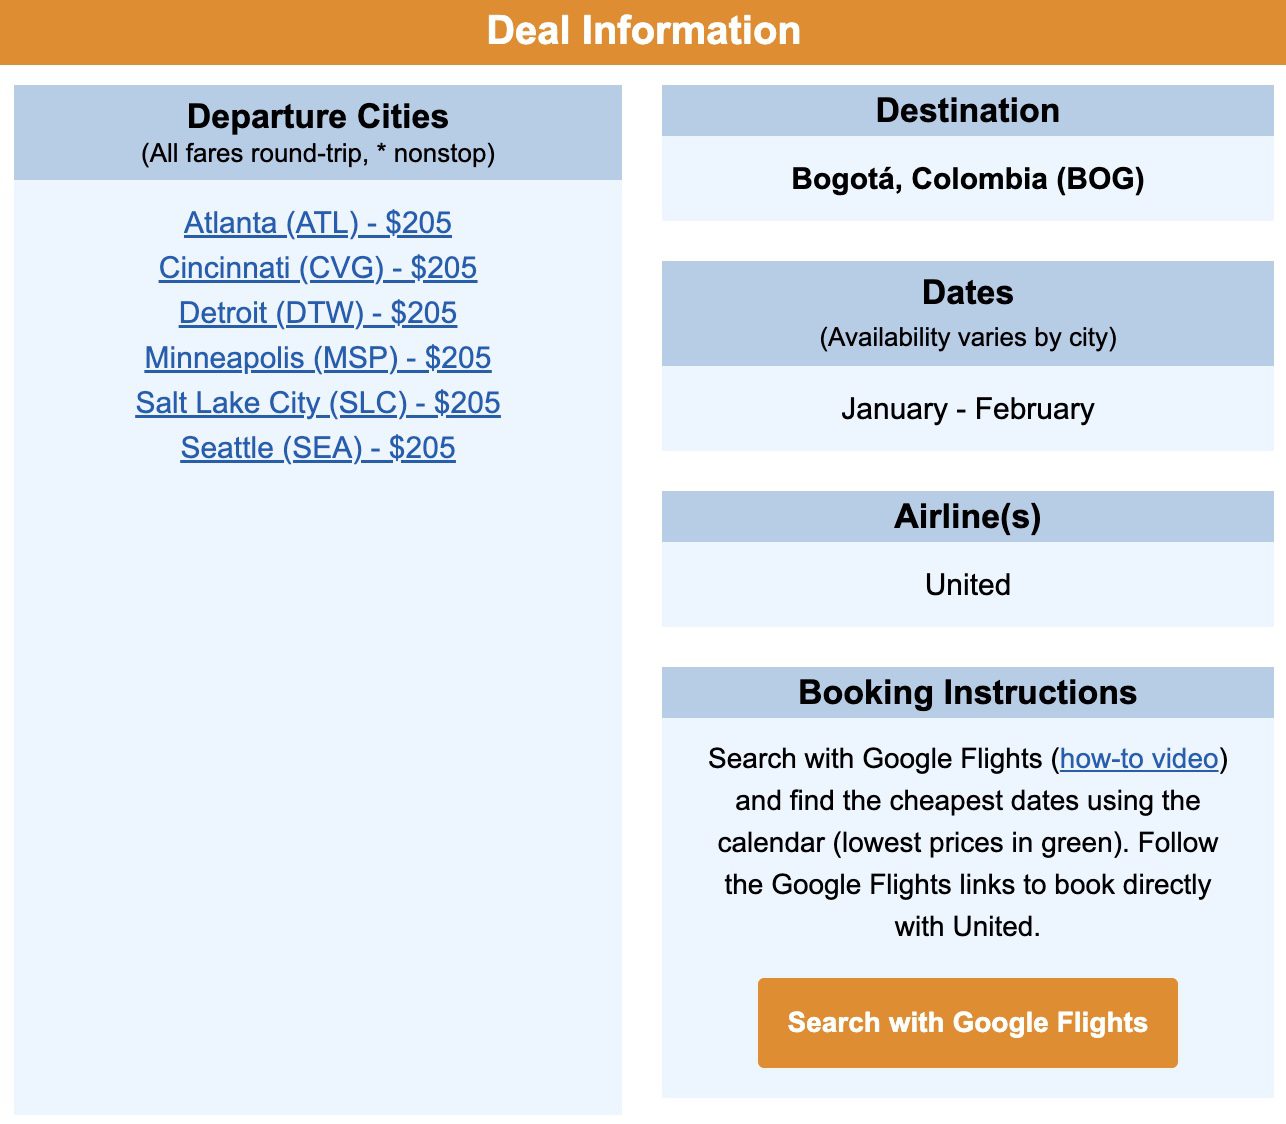Screen dimensions: 1286x1124
Task: Click the Cincinnati (CVG) - $205 link
Action: point(317,267)
